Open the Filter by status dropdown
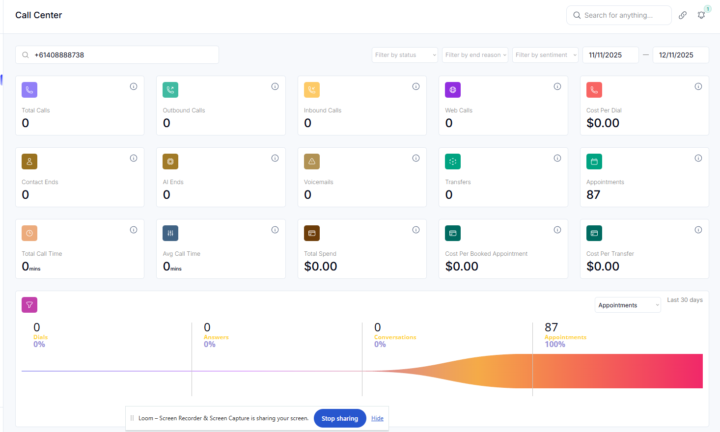Viewport: 720px width, 432px height. [x=404, y=55]
